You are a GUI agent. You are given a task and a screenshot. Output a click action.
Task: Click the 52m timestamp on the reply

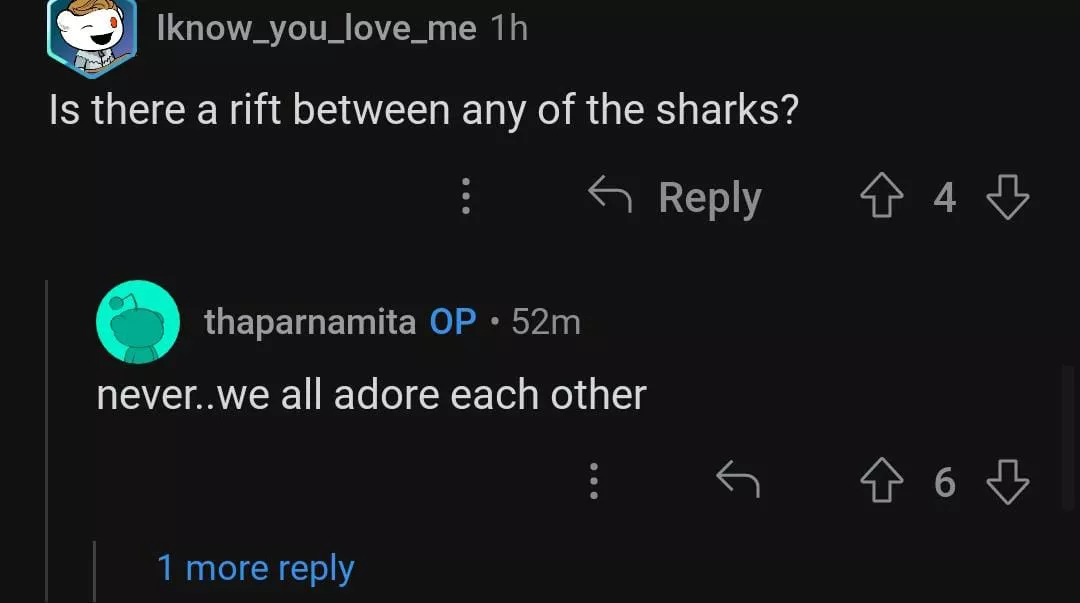[545, 322]
